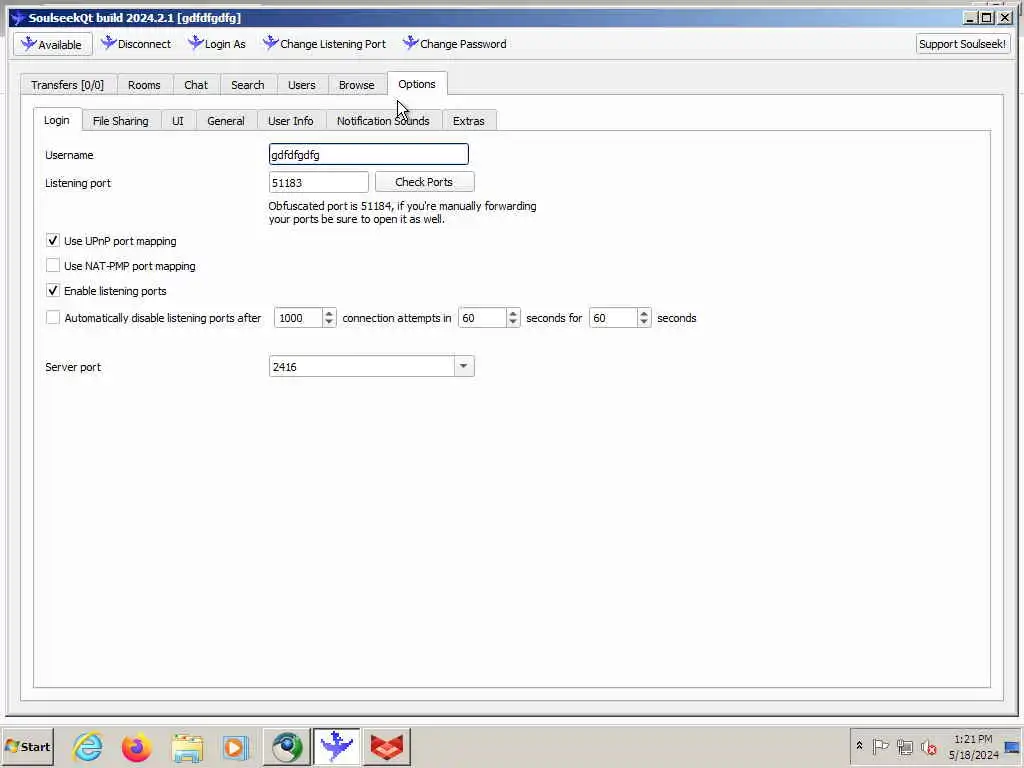
Task: Open the UI sub-tab
Action: click(x=178, y=121)
